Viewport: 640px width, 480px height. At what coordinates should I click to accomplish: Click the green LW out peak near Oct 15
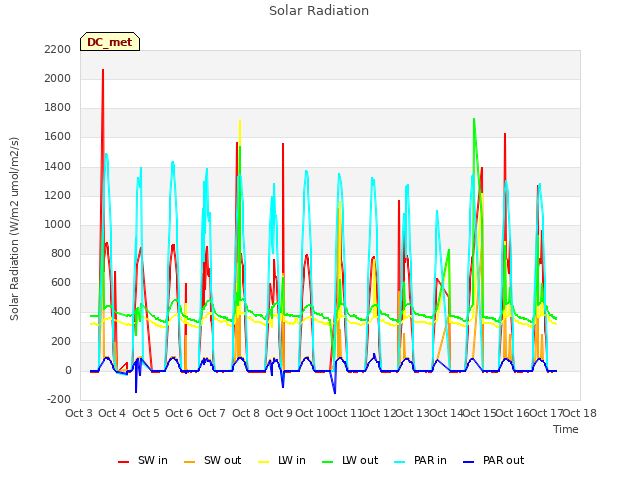pyautogui.click(x=474, y=120)
